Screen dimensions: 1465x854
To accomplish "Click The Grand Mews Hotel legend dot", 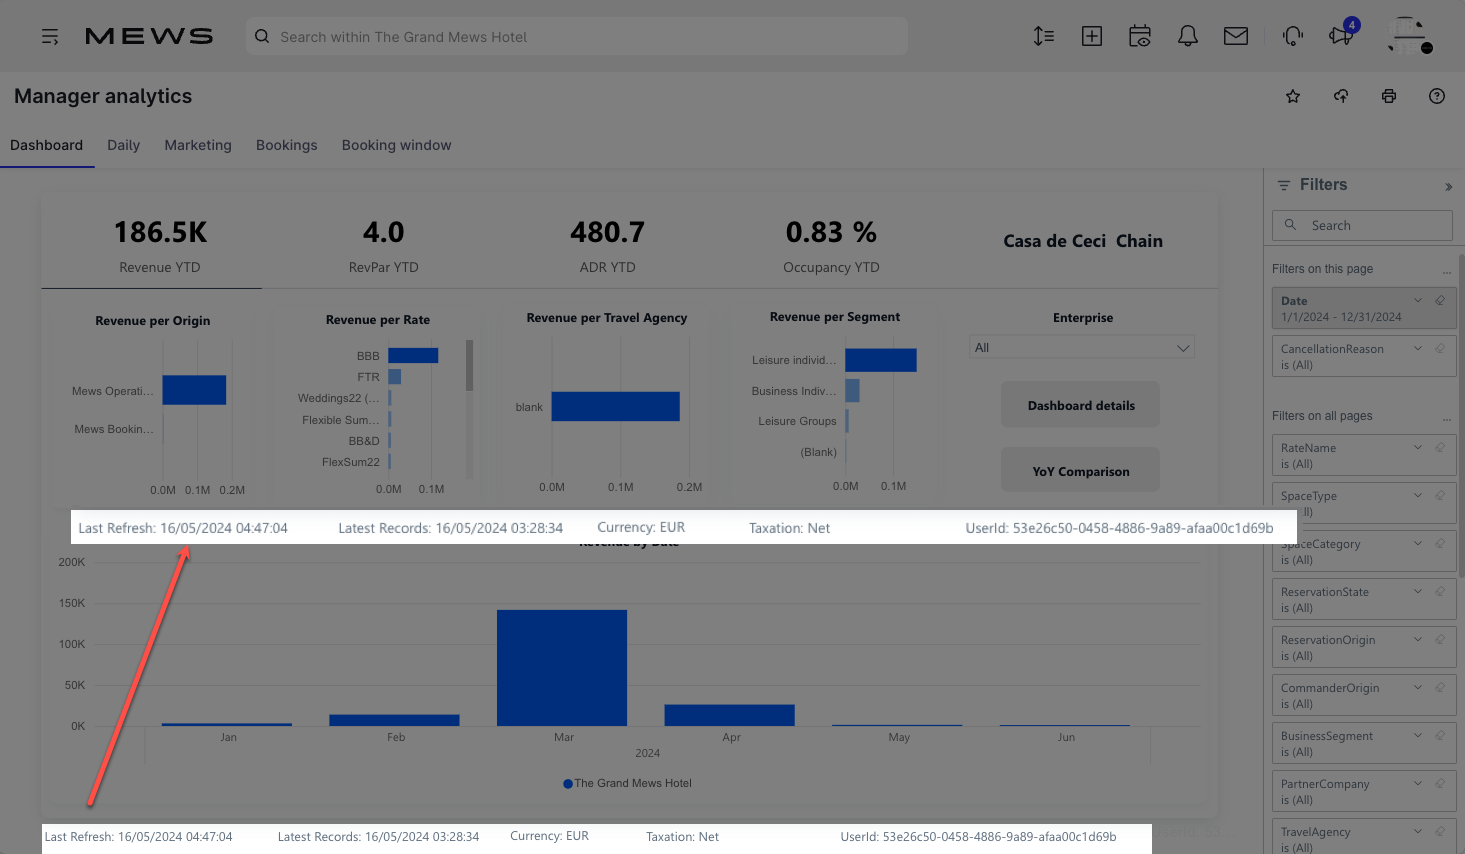I will 568,784.
